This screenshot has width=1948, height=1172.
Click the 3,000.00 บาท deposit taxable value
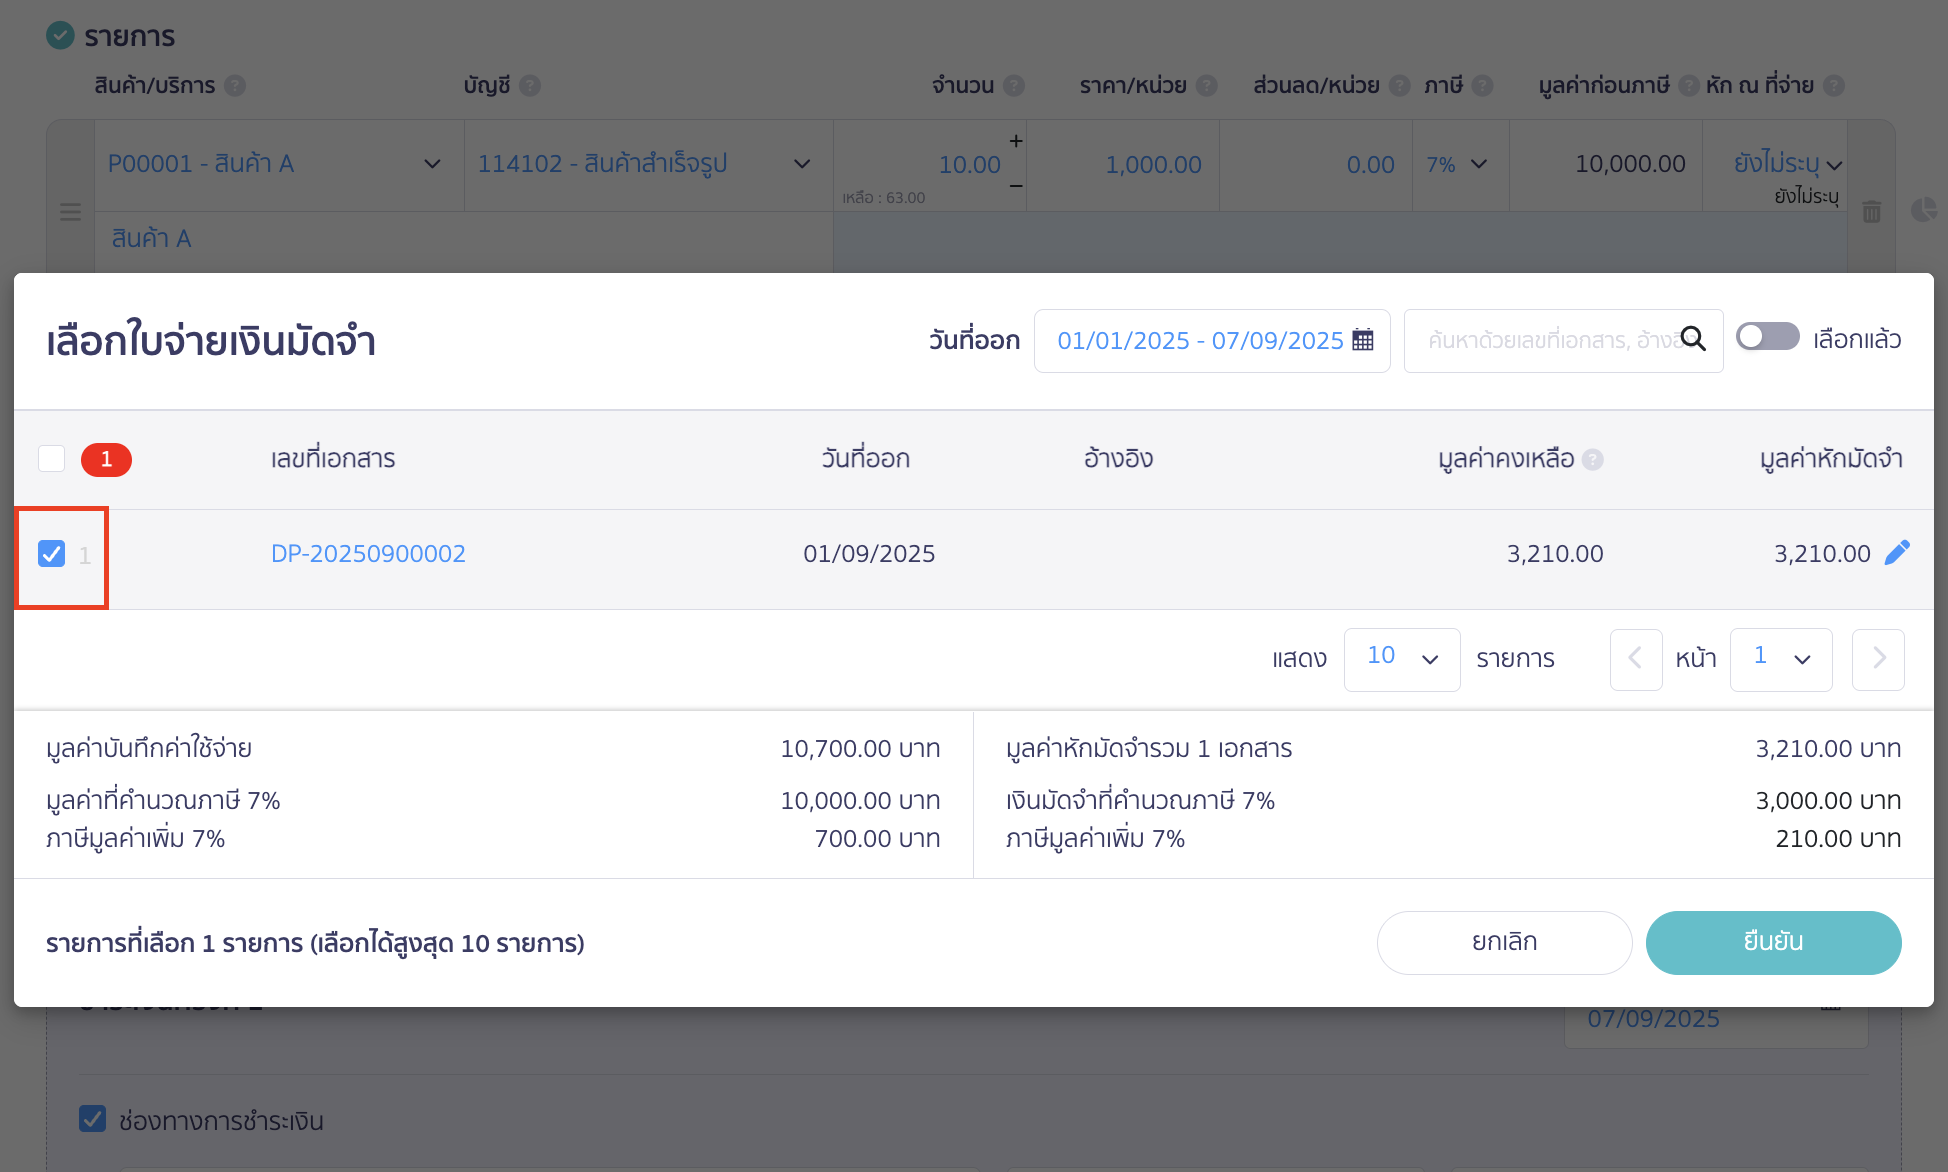pos(1828,801)
